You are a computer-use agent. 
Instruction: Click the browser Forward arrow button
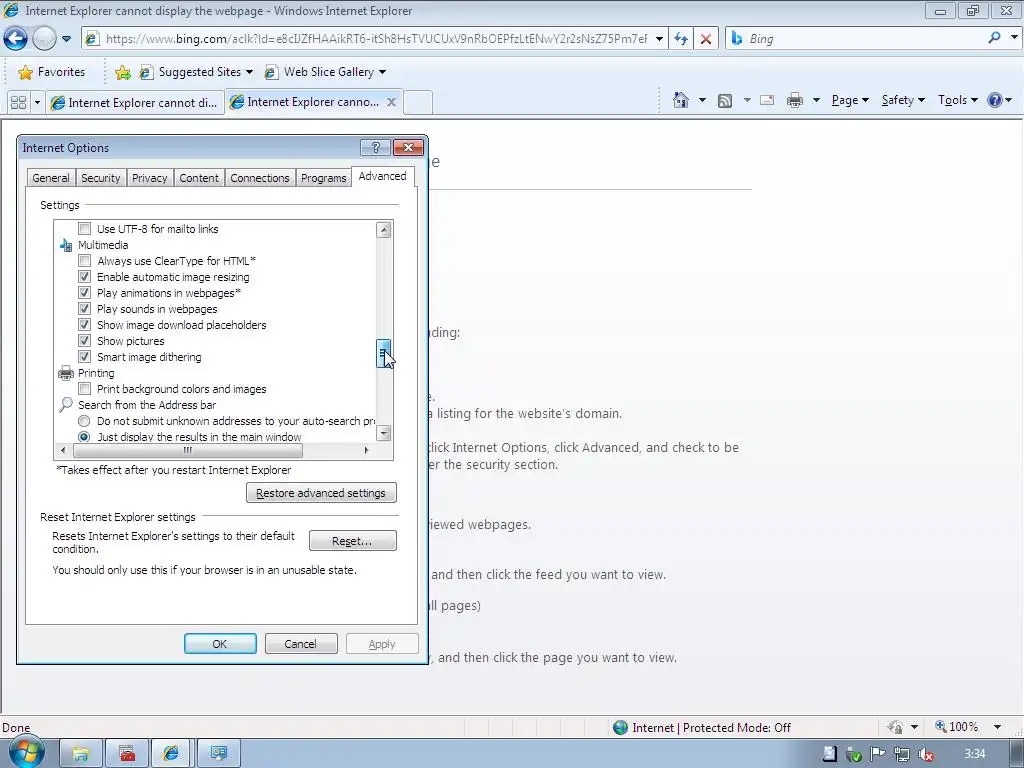44,39
